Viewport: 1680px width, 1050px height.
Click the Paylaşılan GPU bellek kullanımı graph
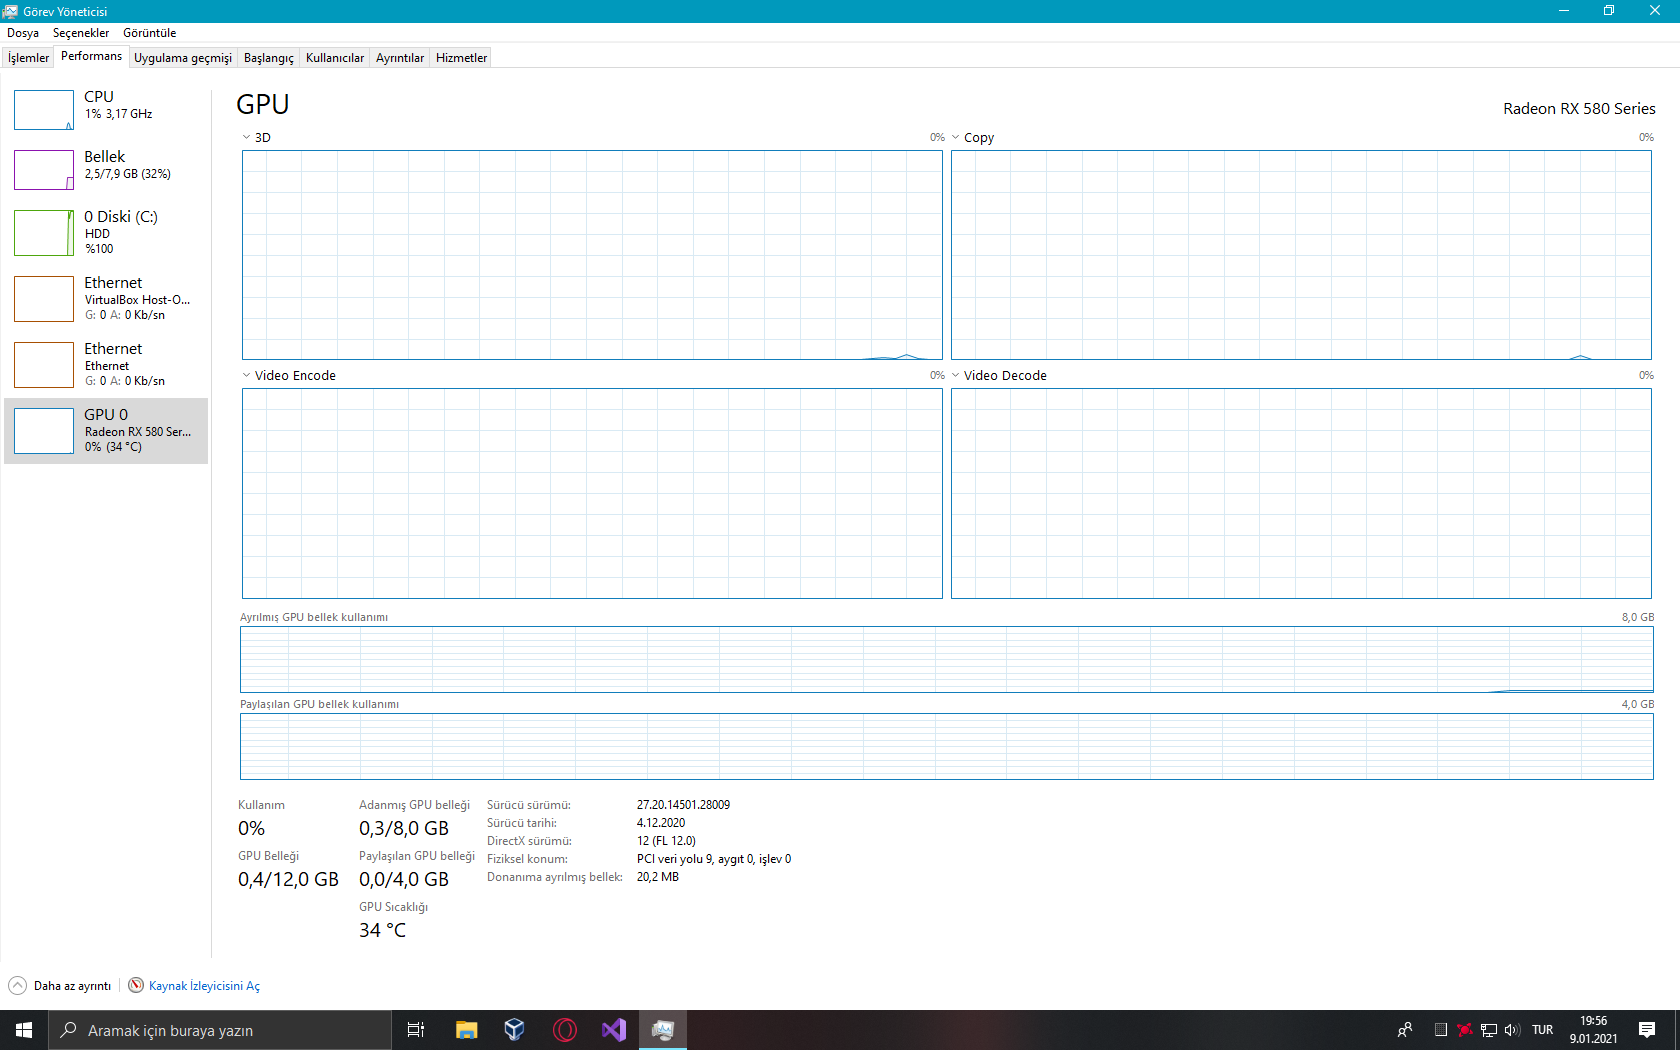click(946, 746)
